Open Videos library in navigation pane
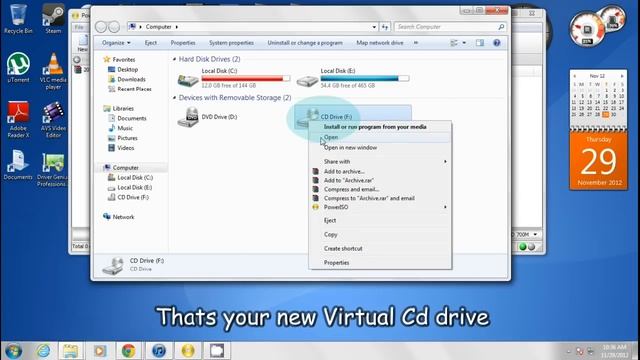Image resolution: width=640 pixels, height=360 pixels. [x=125, y=148]
